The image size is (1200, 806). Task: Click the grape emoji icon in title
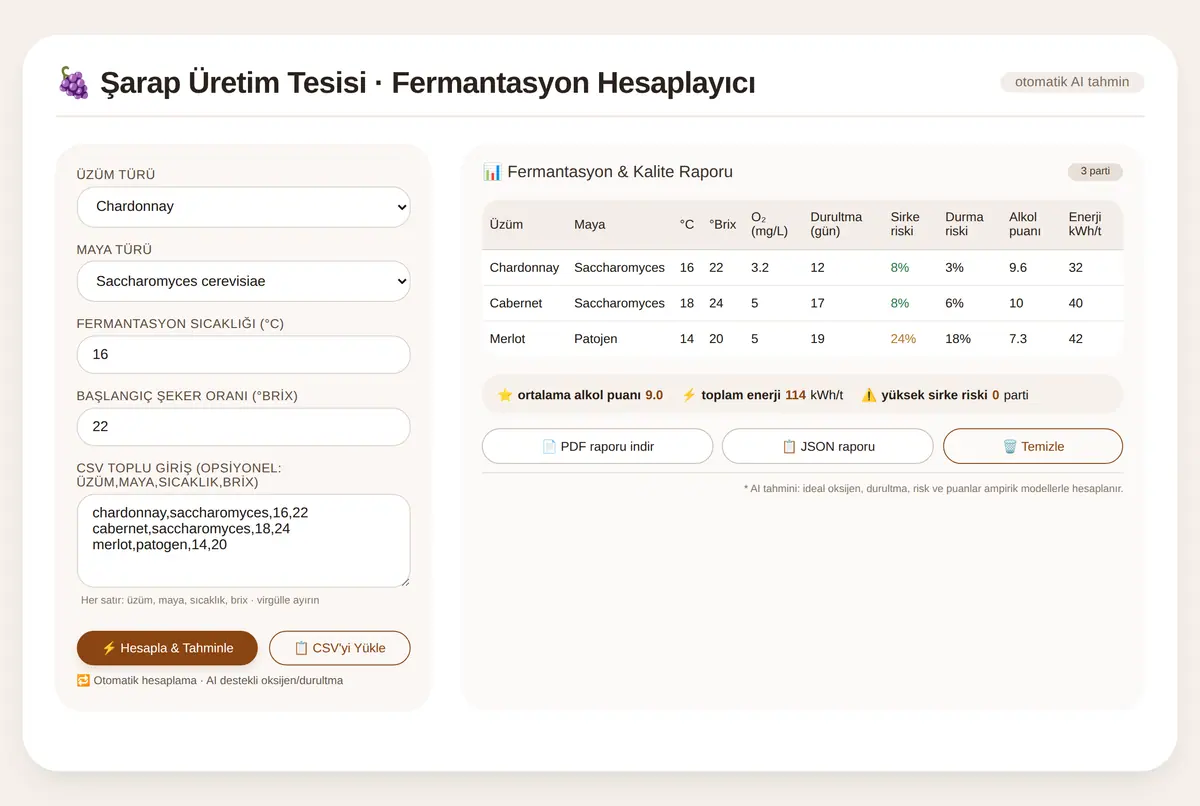(x=73, y=82)
